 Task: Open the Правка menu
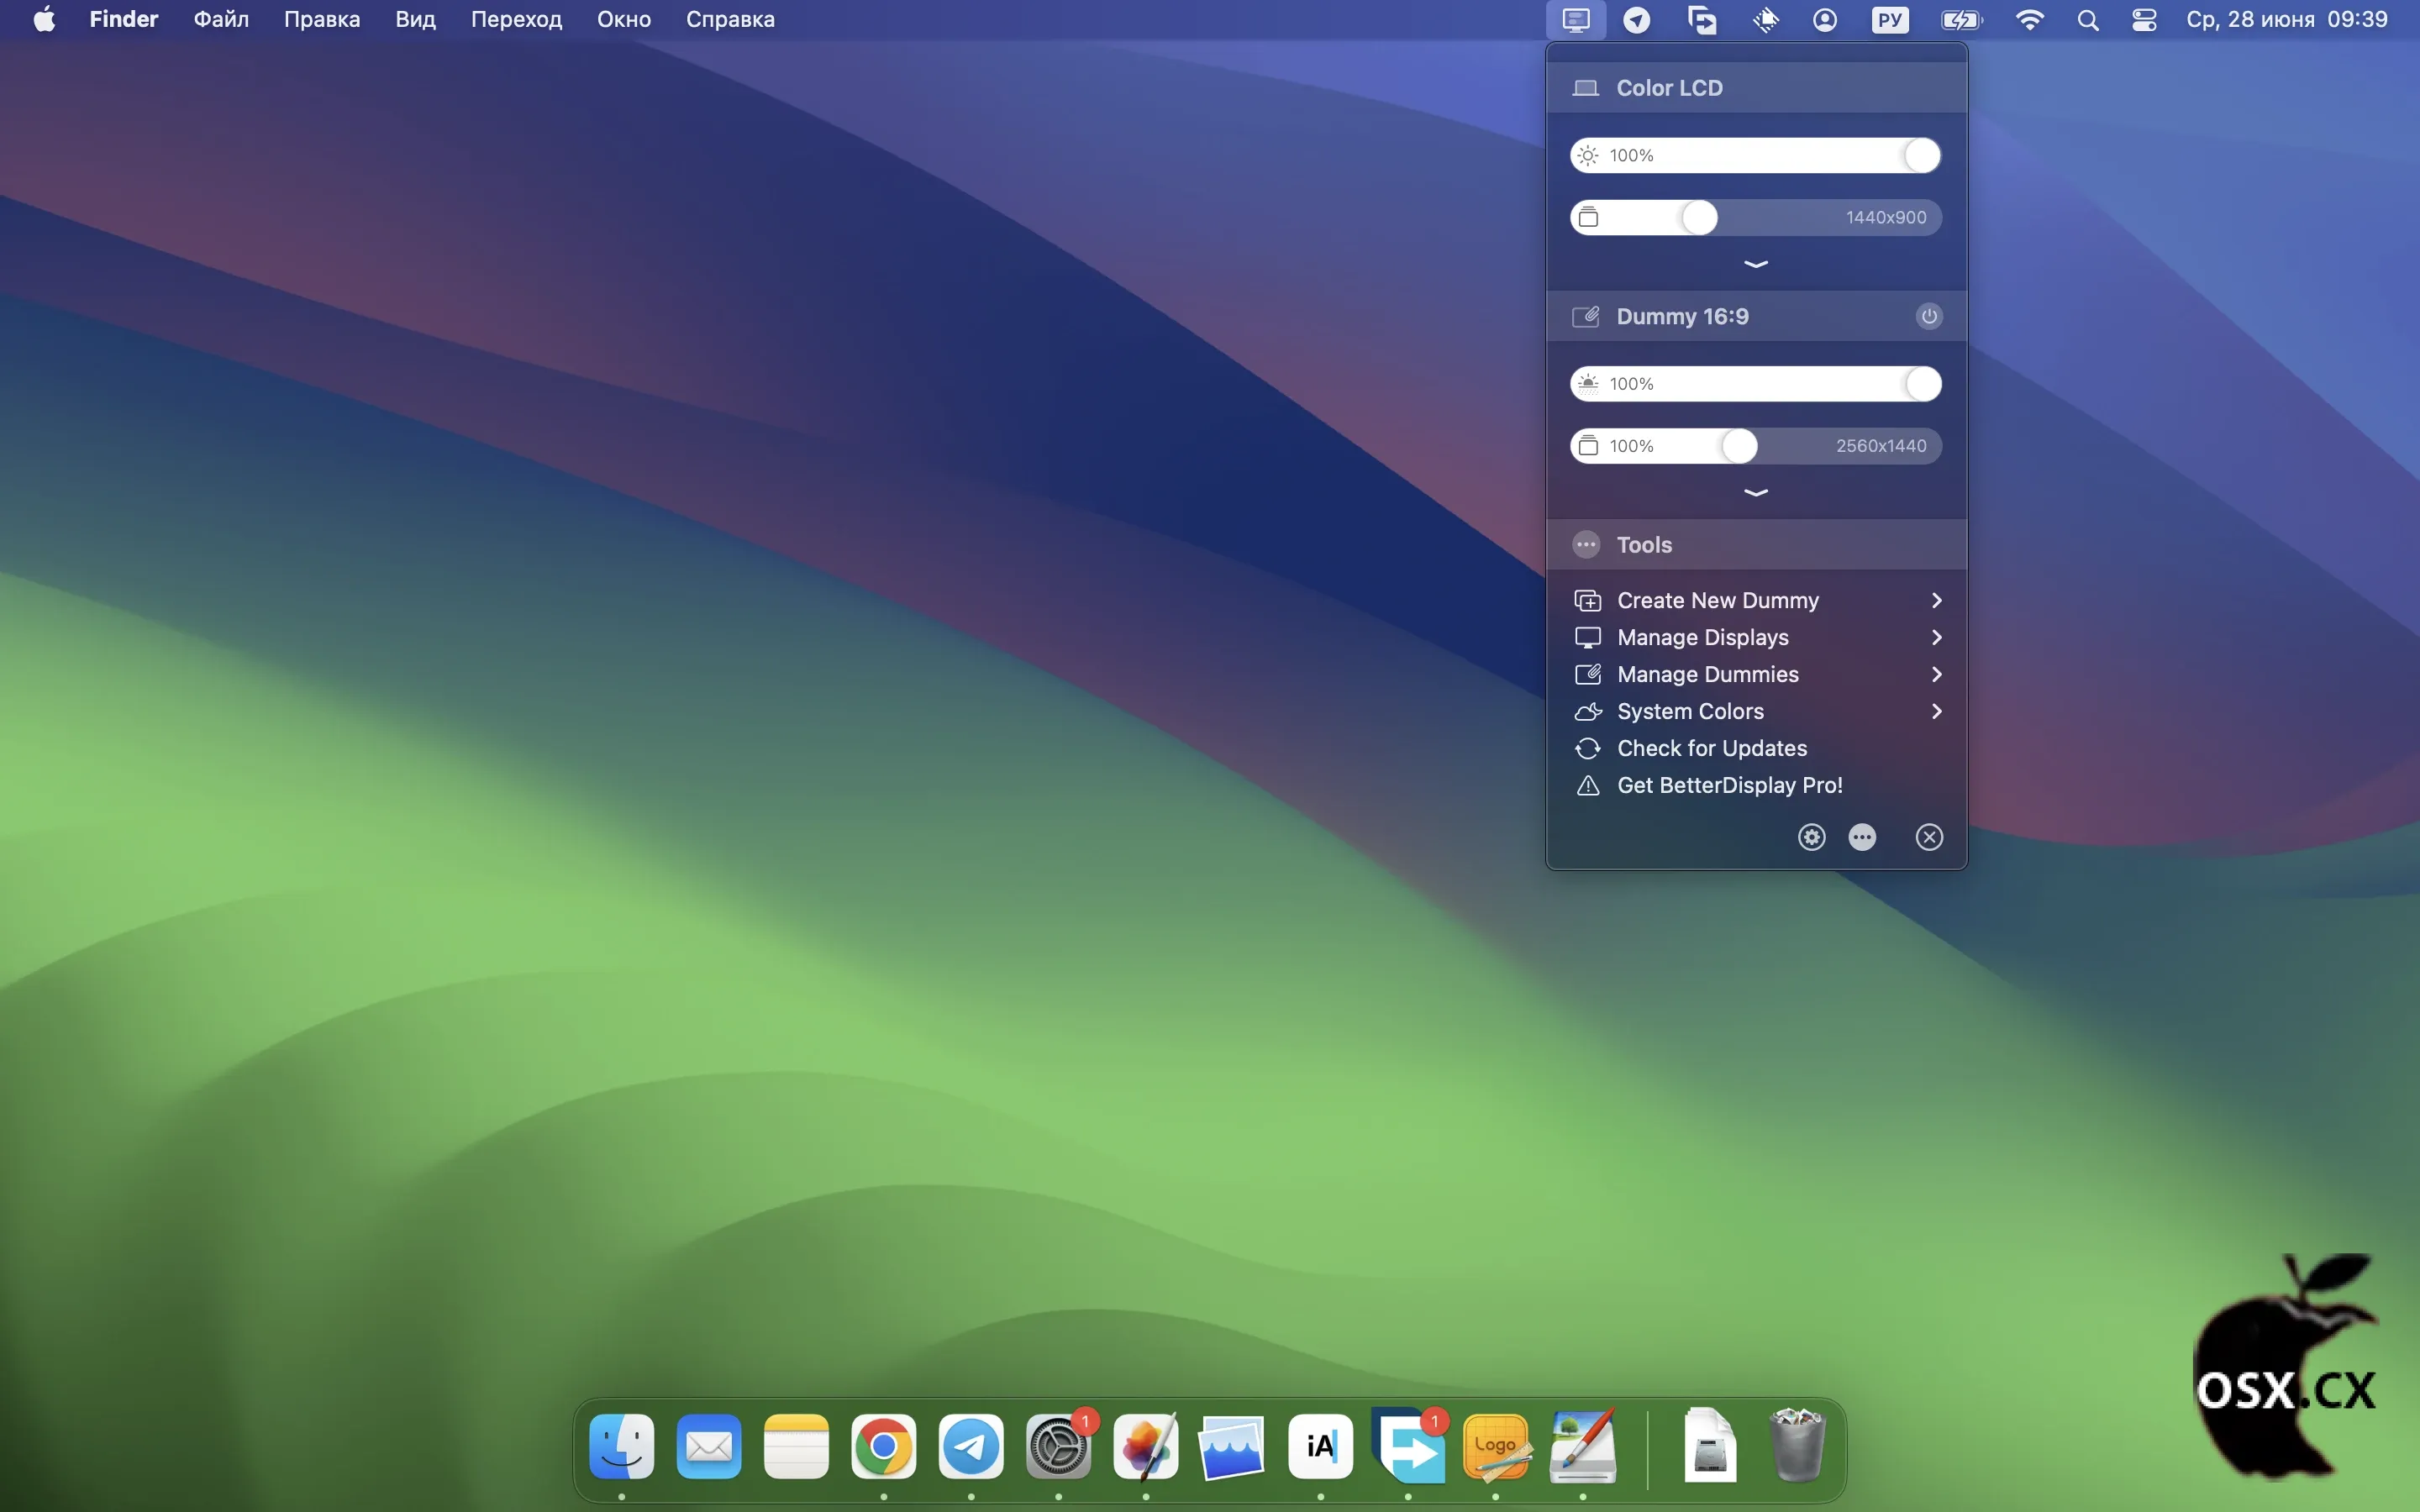pyautogui.click(x=322, y=20)
